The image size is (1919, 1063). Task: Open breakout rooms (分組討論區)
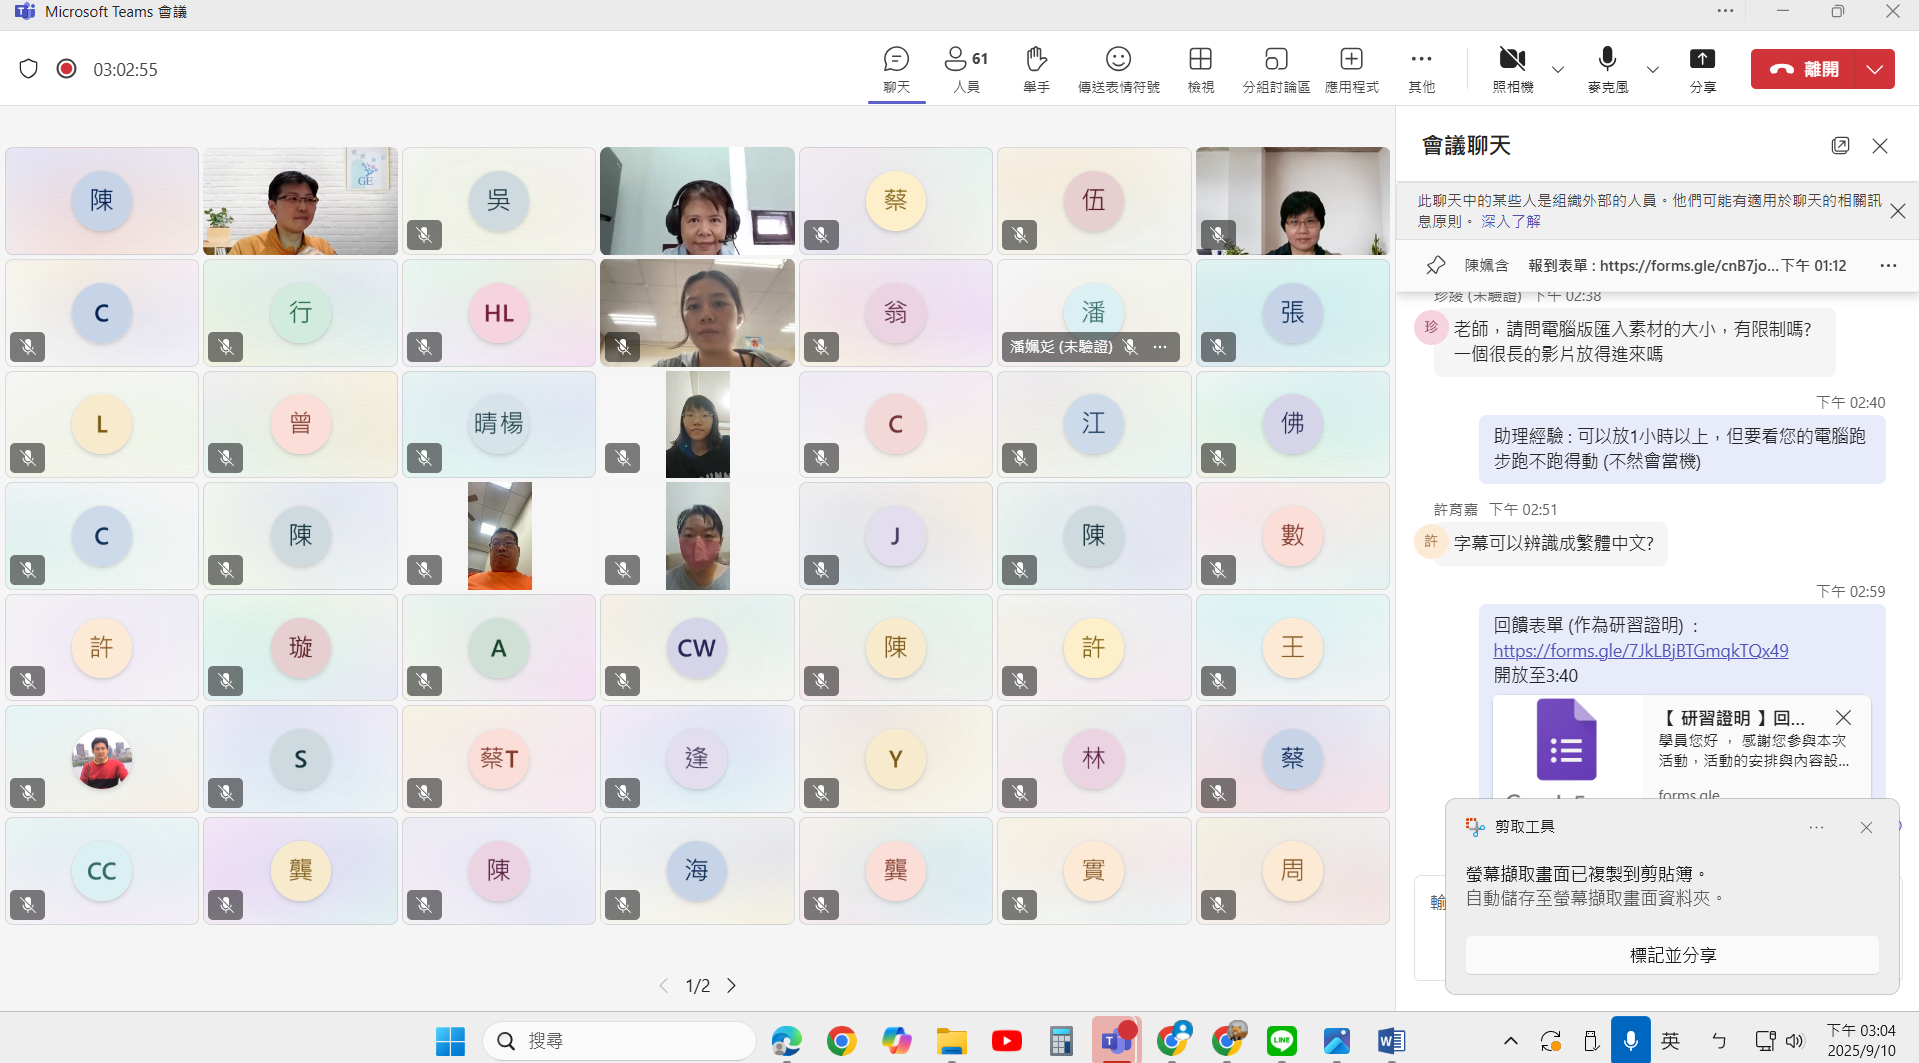[1275, 68]
